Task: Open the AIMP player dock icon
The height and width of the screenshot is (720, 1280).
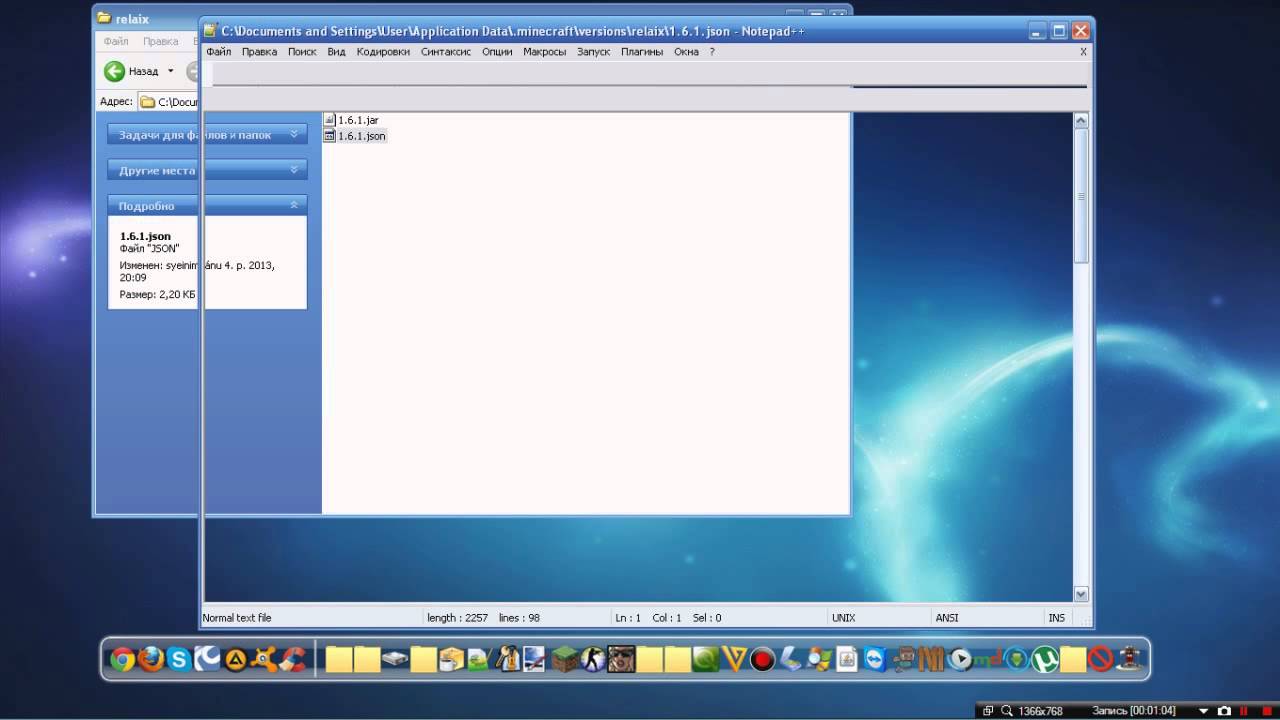Action: [x=235, y=659]
